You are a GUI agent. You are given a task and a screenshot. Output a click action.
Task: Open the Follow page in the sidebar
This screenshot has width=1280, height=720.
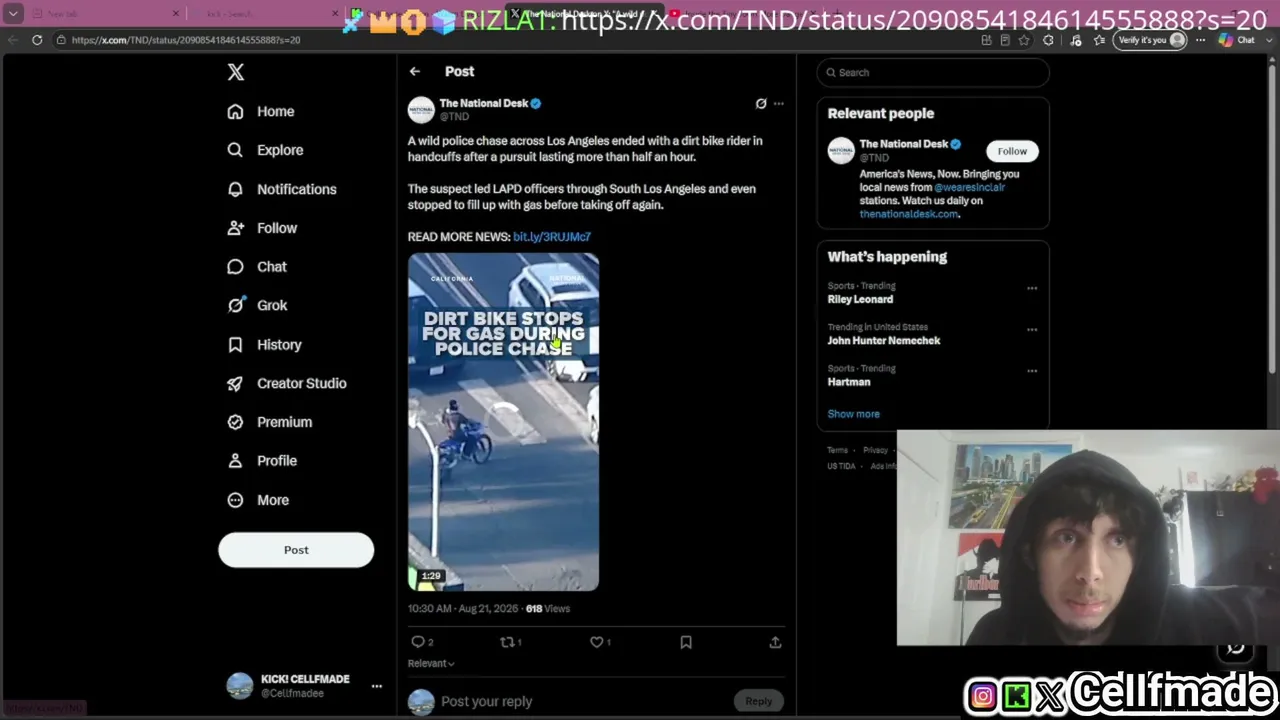[x=262, y=228]
